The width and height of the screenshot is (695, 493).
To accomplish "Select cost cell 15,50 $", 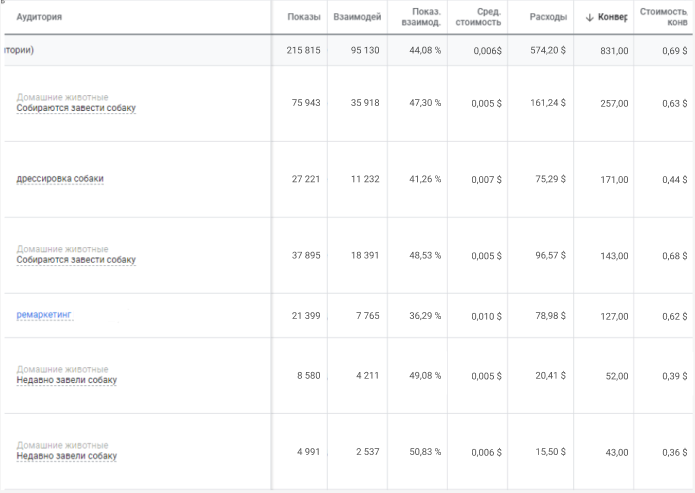I will pos(551,451).
